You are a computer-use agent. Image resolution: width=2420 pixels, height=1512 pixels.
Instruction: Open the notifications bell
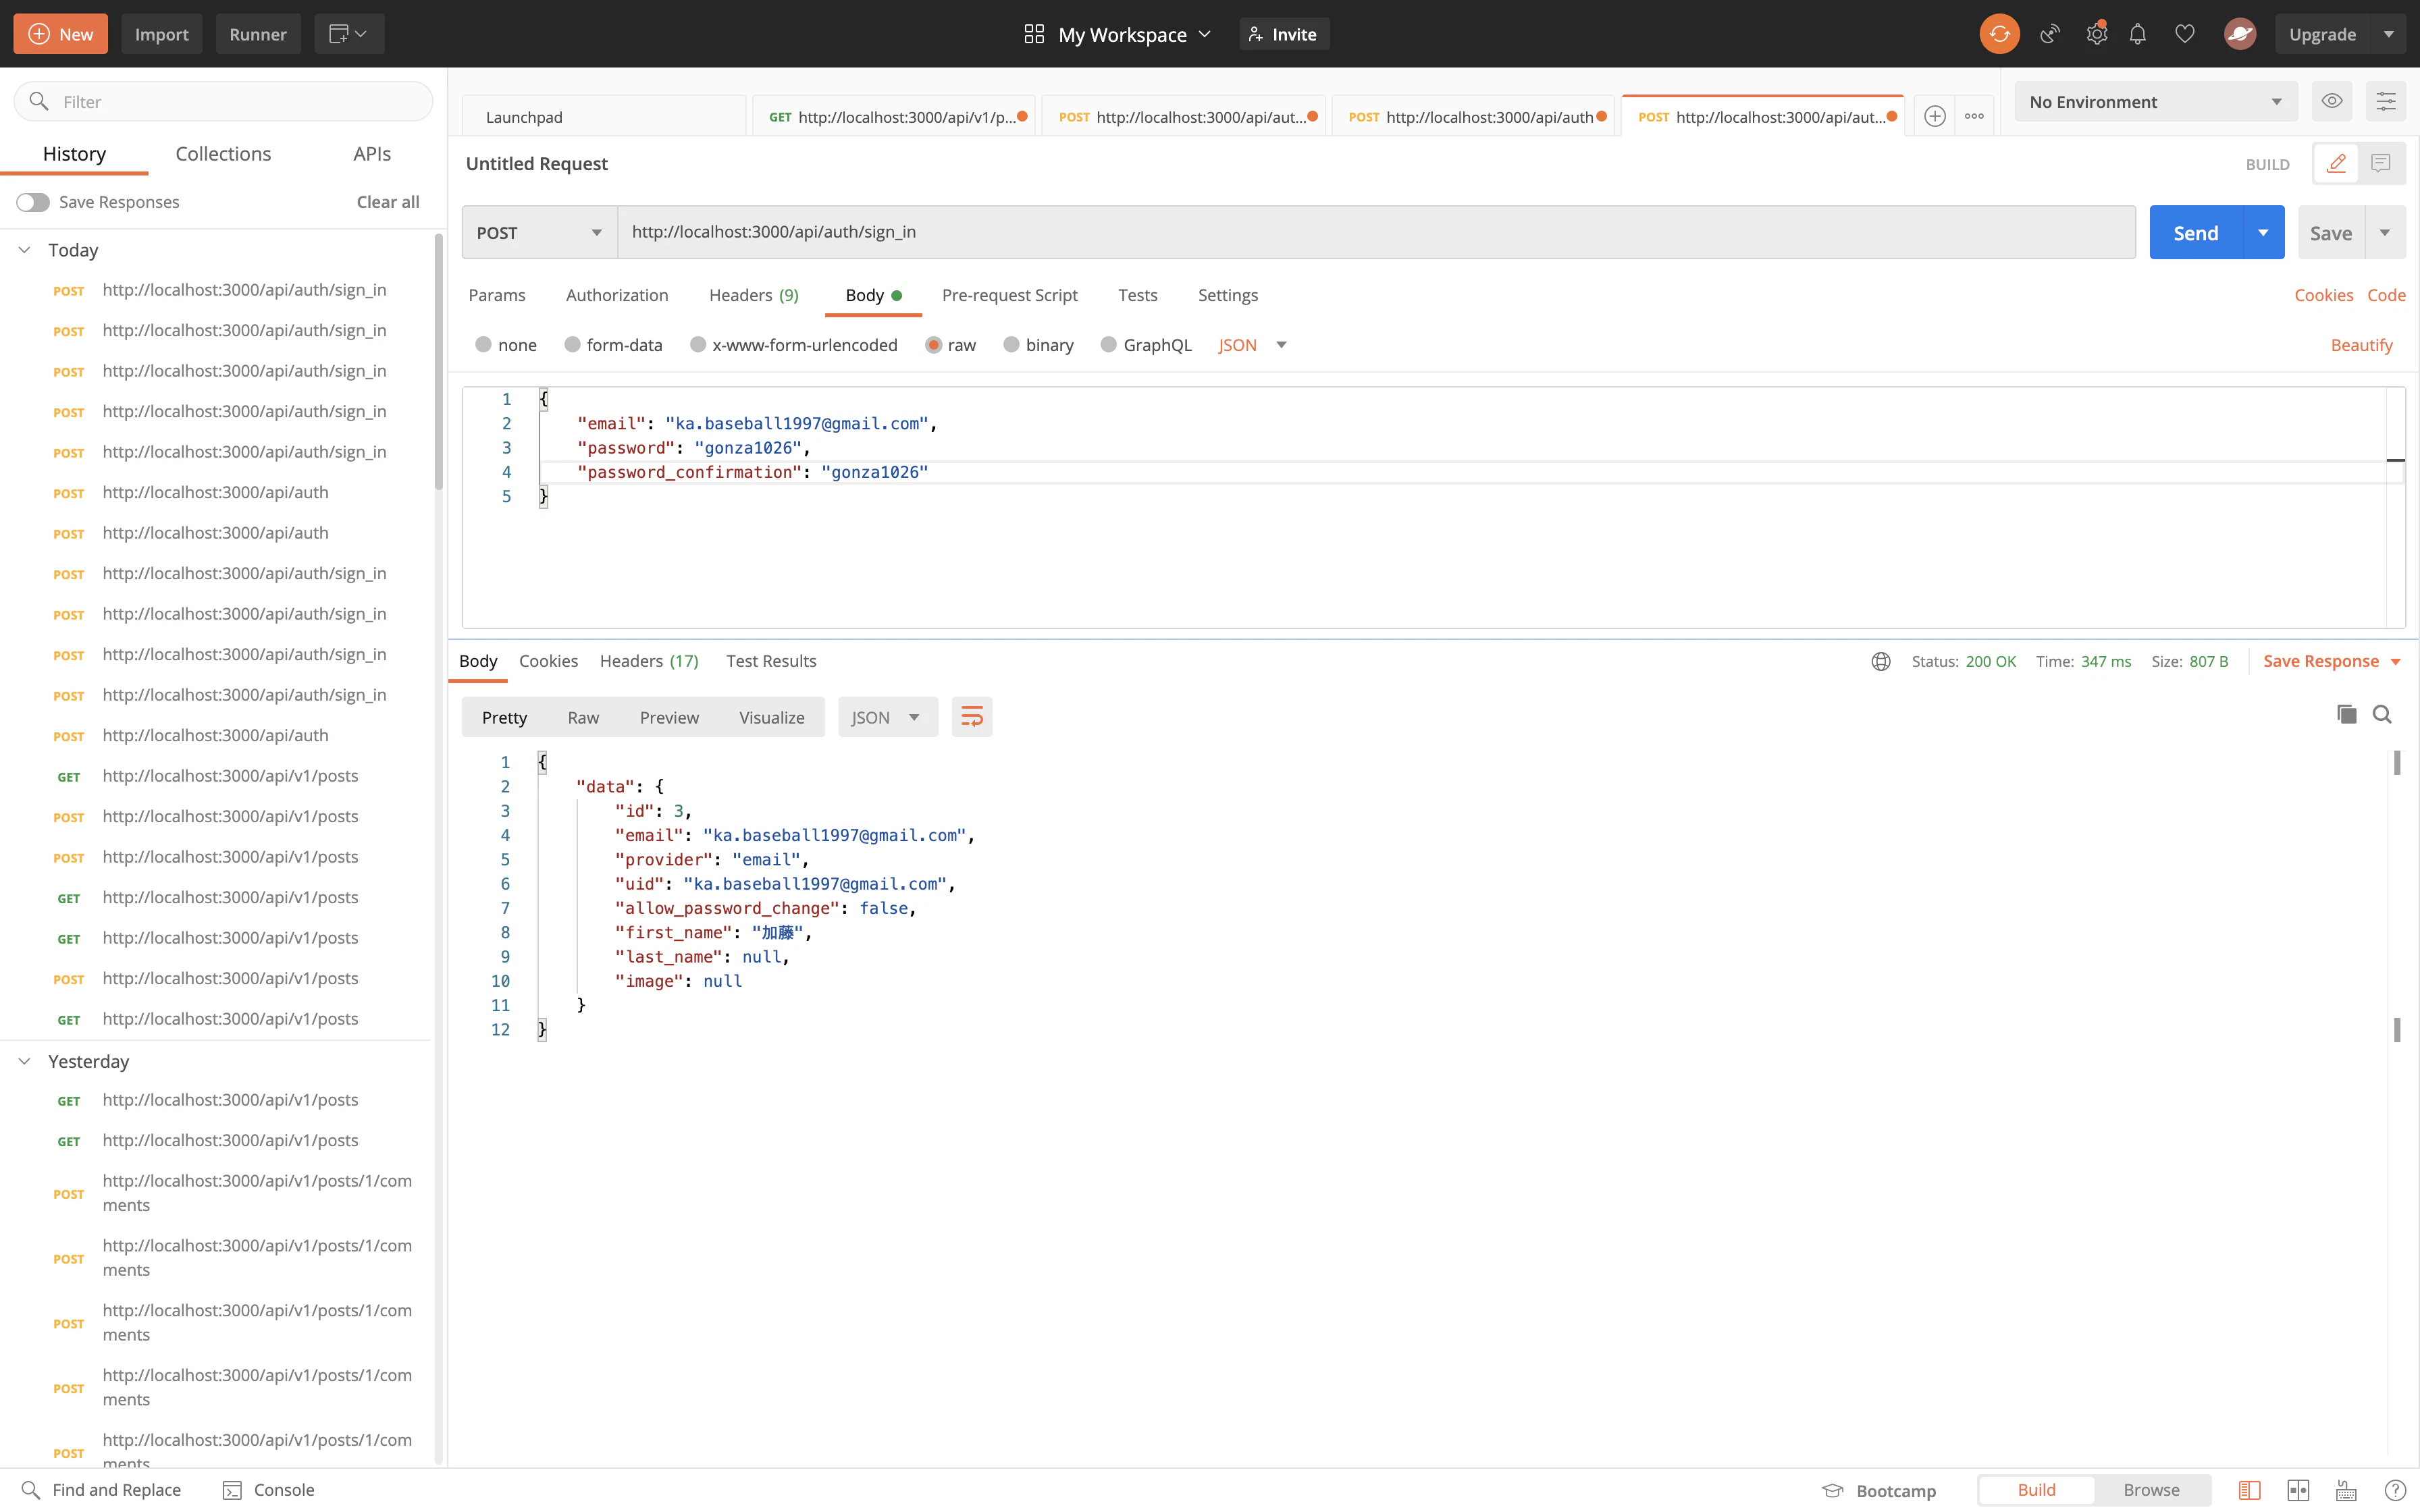point(2137,34)
